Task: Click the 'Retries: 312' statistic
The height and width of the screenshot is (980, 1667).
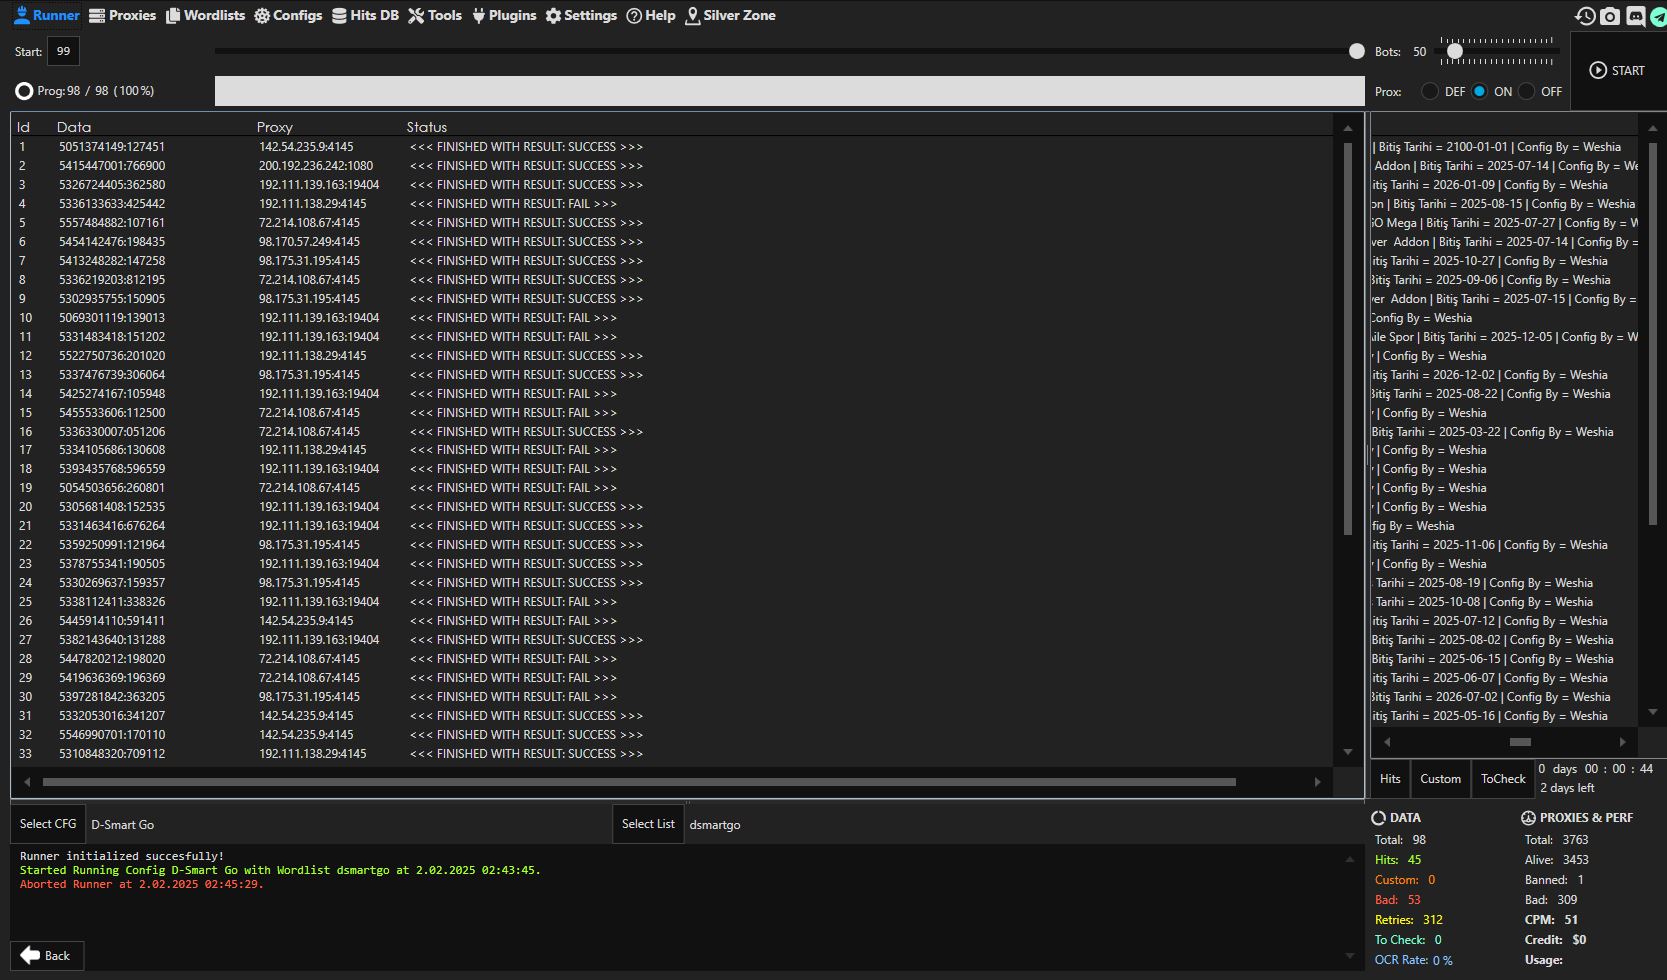Action: [x=1409, y=920]
